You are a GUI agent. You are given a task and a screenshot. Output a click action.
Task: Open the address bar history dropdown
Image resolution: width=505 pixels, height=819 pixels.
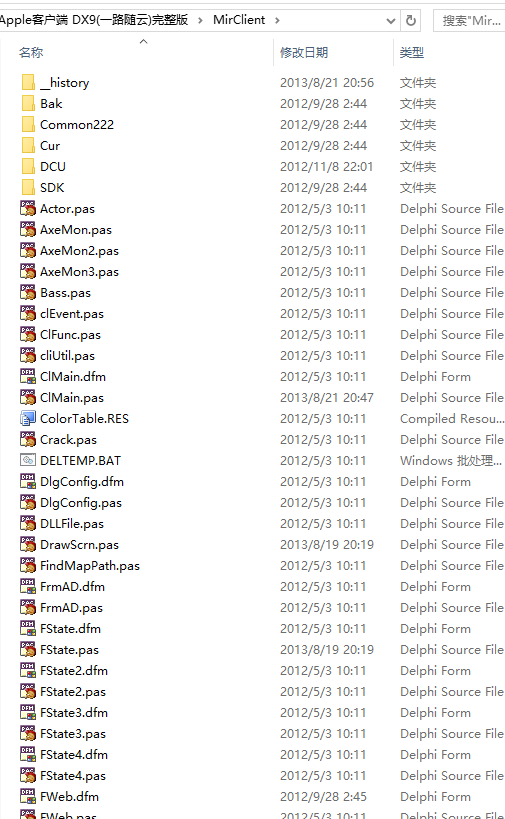[x=390, y=20]
